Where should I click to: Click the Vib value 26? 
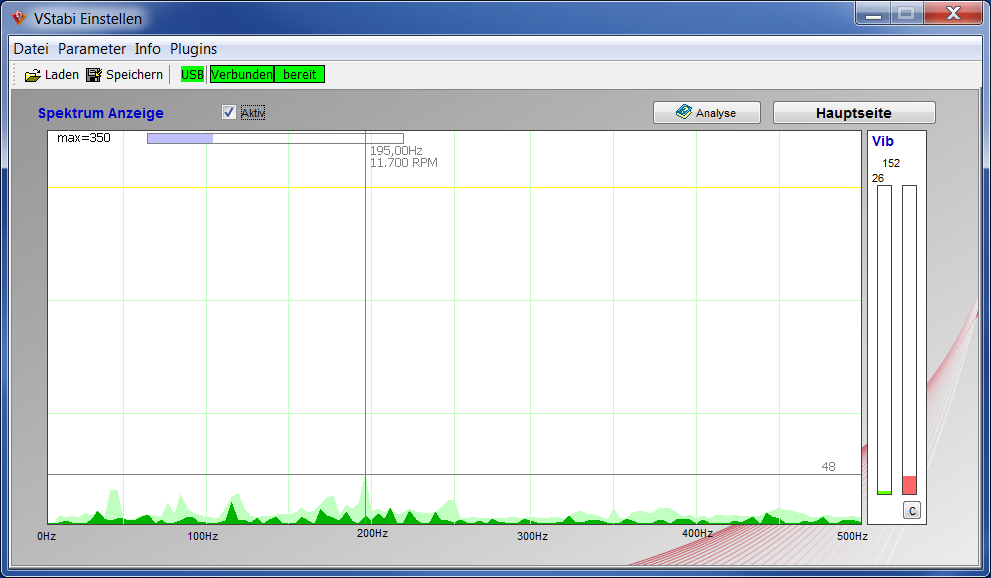coord(878,178)
